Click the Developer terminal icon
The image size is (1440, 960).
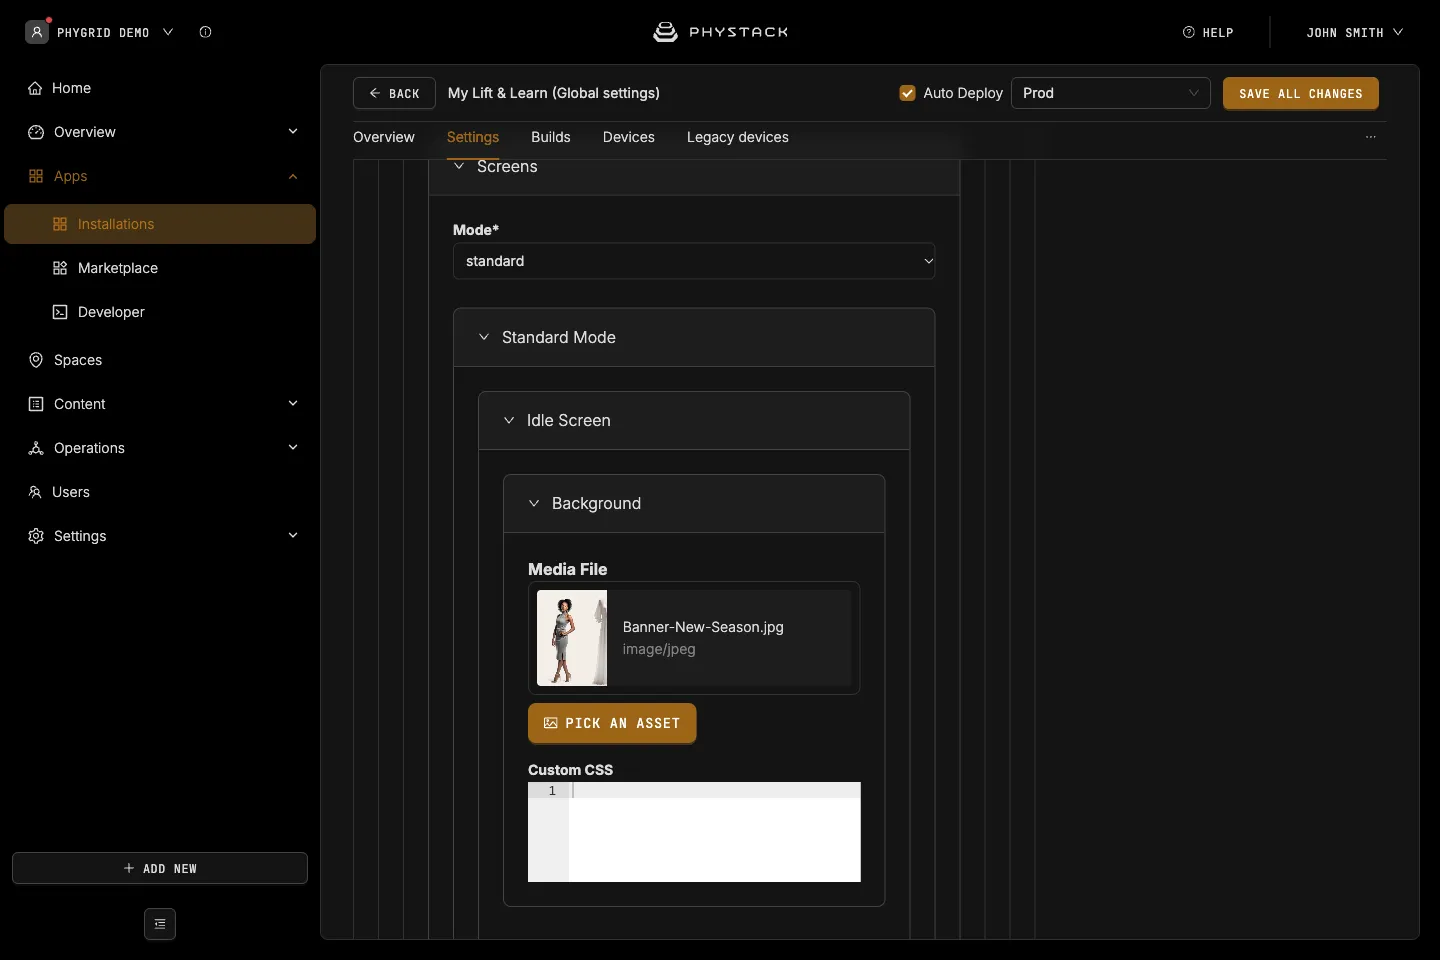[60, 312]
